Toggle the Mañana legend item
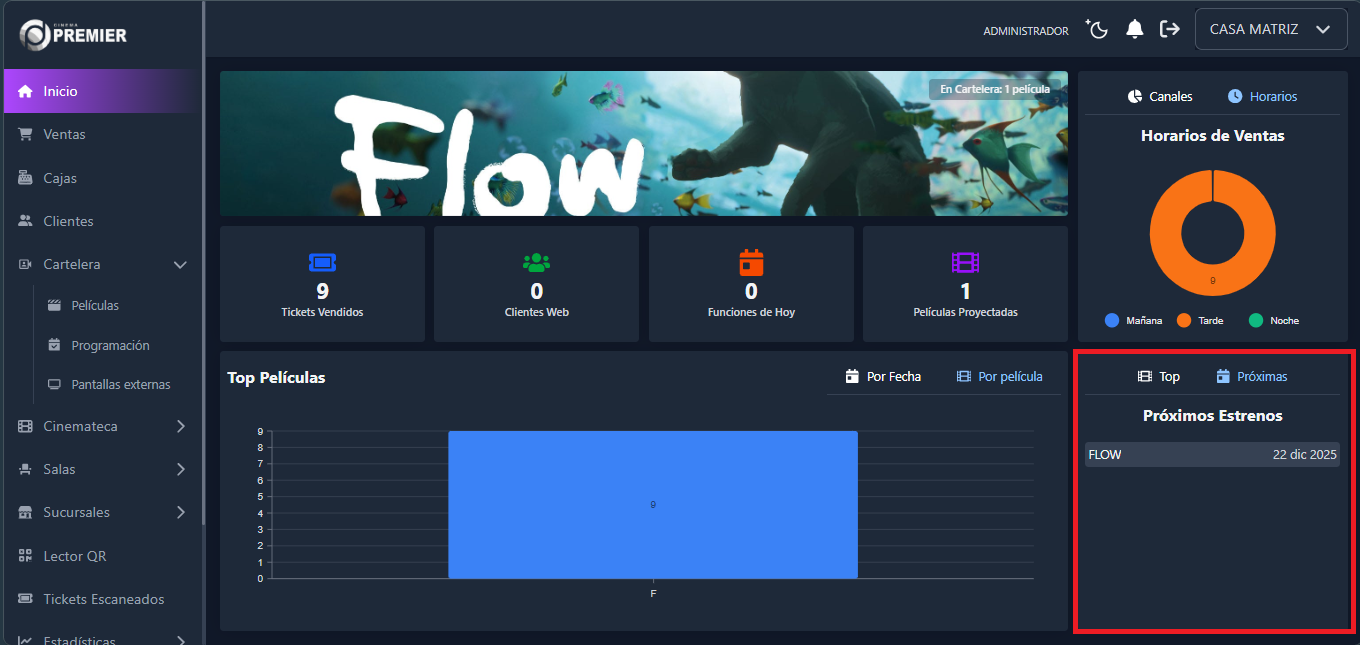Image resolution: width=1360 pixels, height=645 pixels. (1134, 321)
